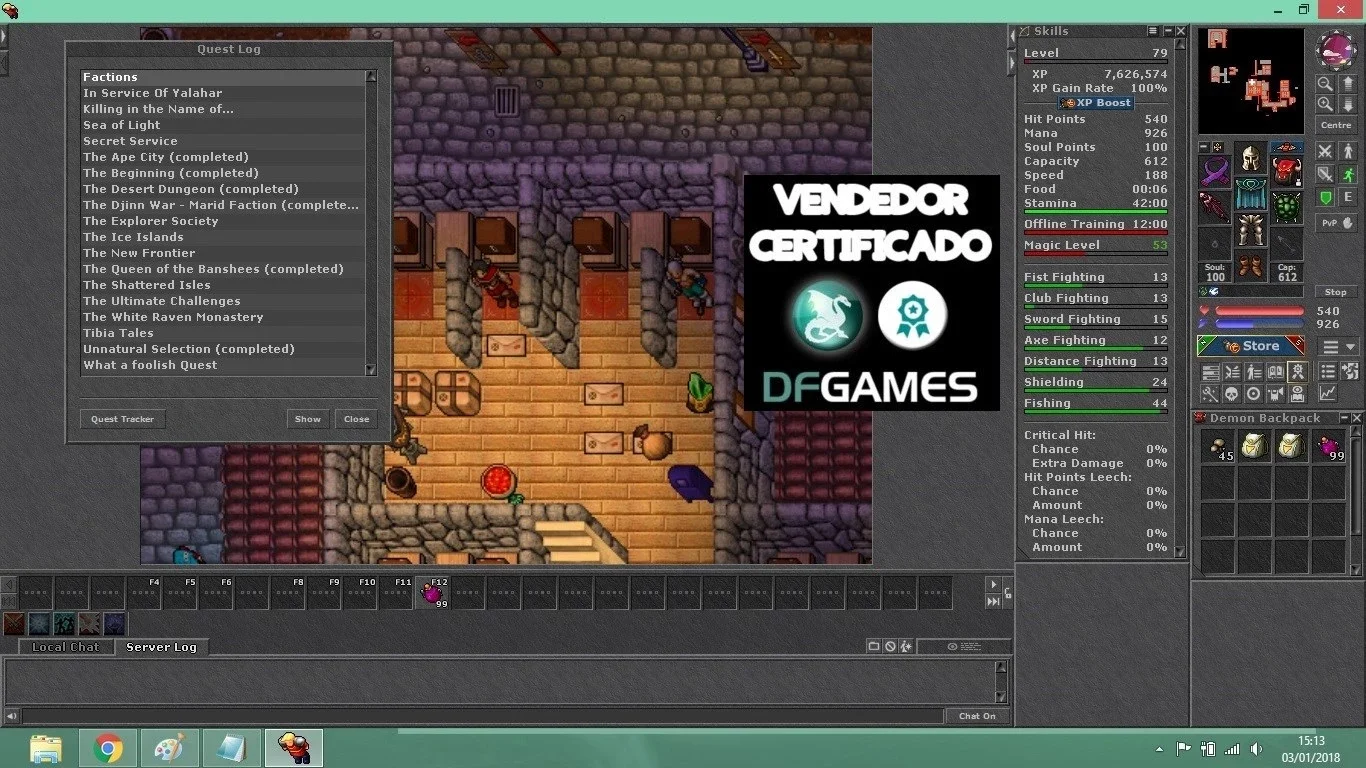Advance action bar with right arrow
The image size is (1366, 768).
pyautogui.click(x=993, y=584)
